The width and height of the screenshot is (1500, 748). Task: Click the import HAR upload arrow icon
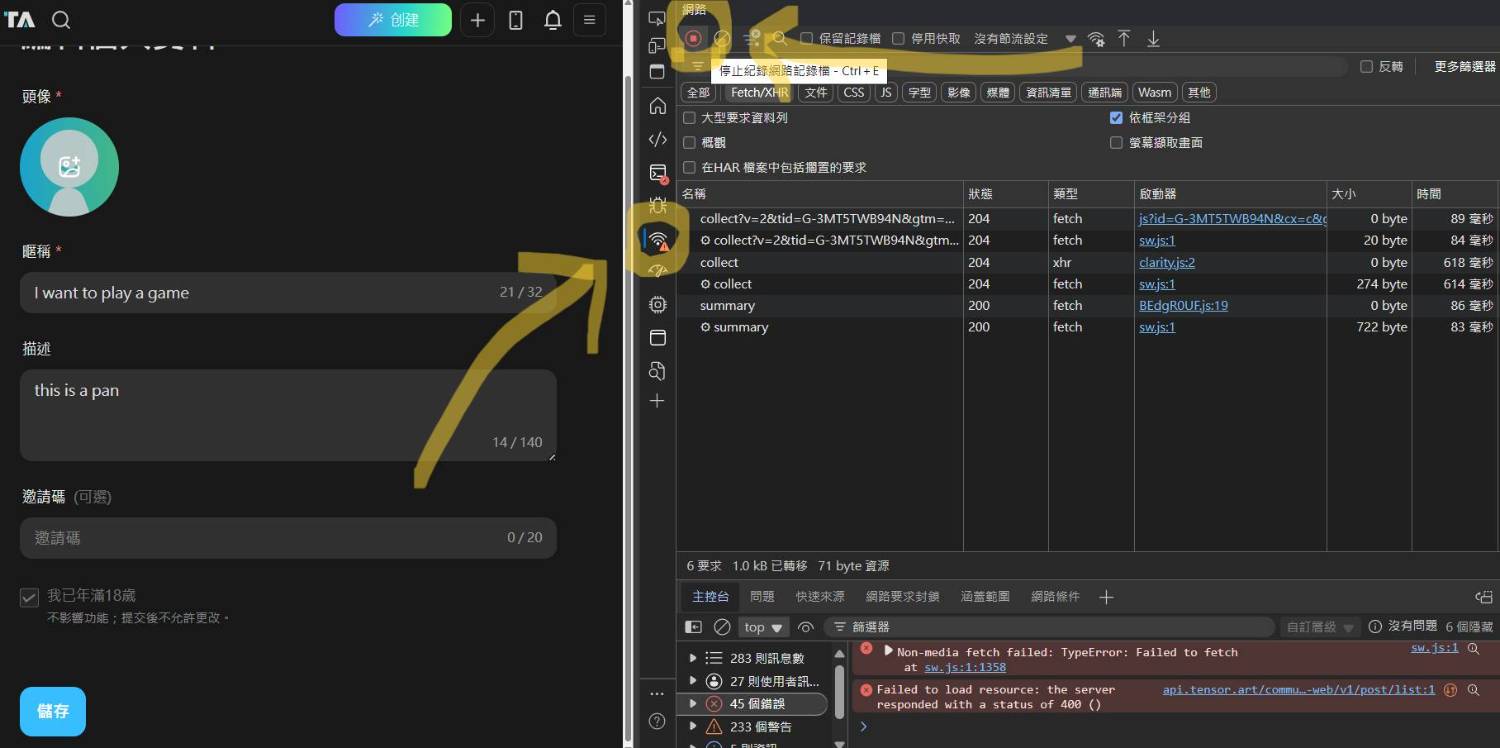click(x=1124, y=39)
